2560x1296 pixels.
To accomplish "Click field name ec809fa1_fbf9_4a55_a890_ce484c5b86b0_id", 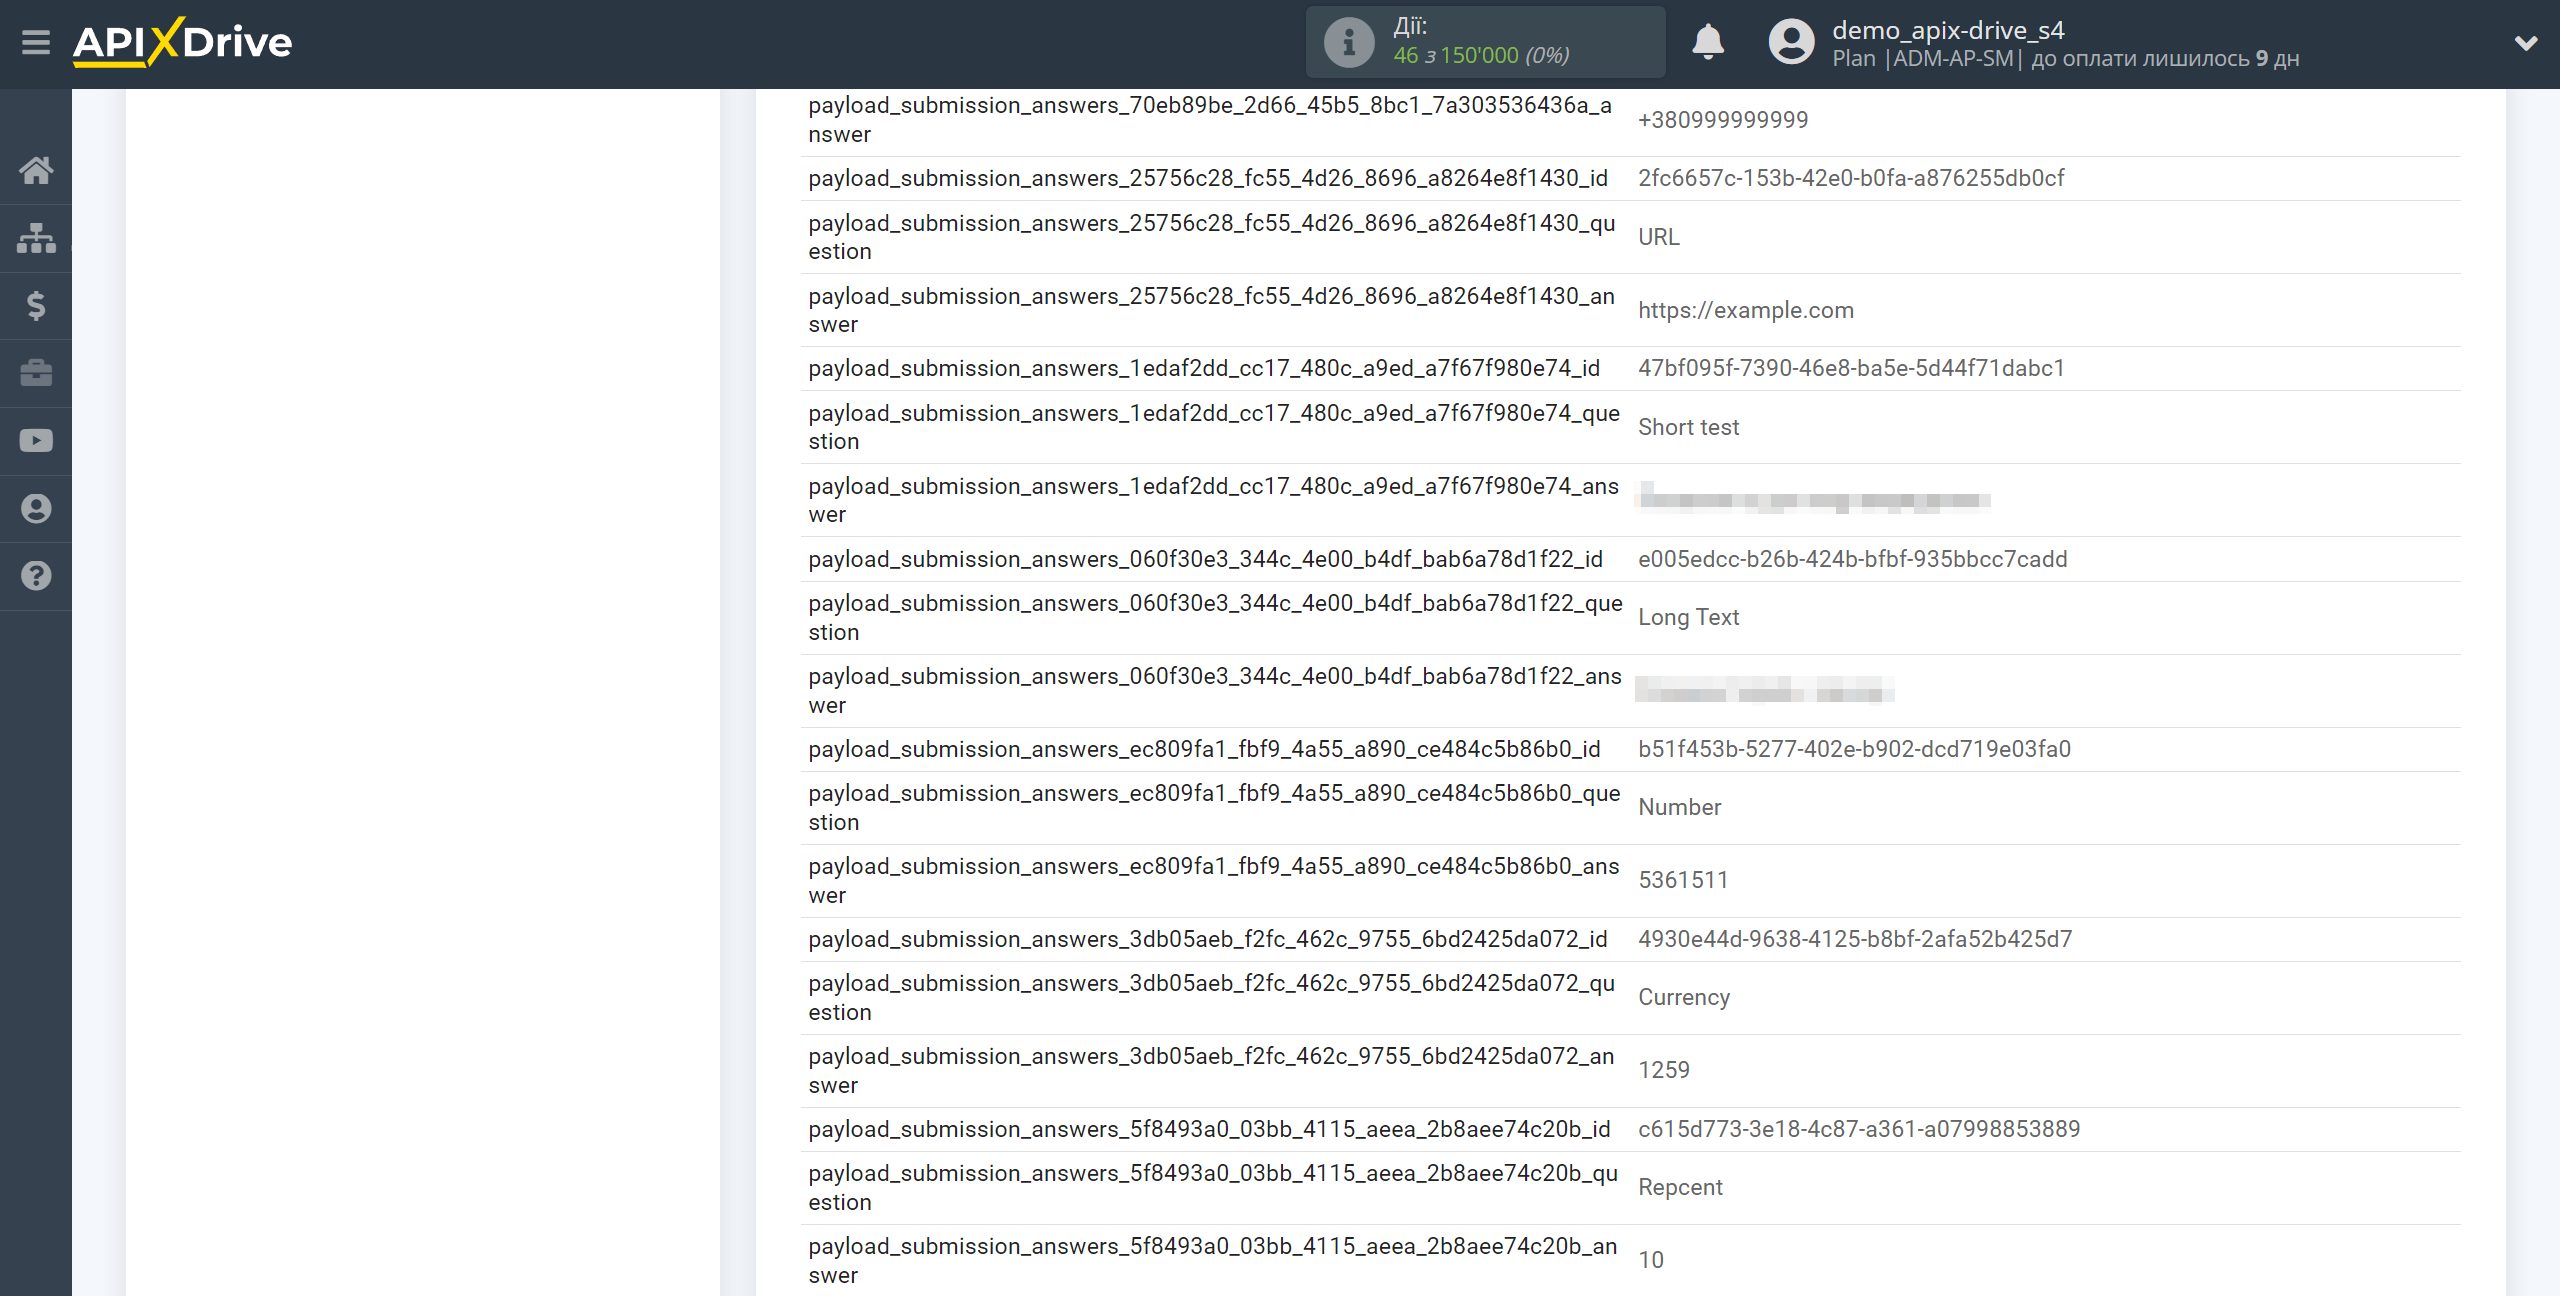I will pyautogui.click(x=1204, y=749).
